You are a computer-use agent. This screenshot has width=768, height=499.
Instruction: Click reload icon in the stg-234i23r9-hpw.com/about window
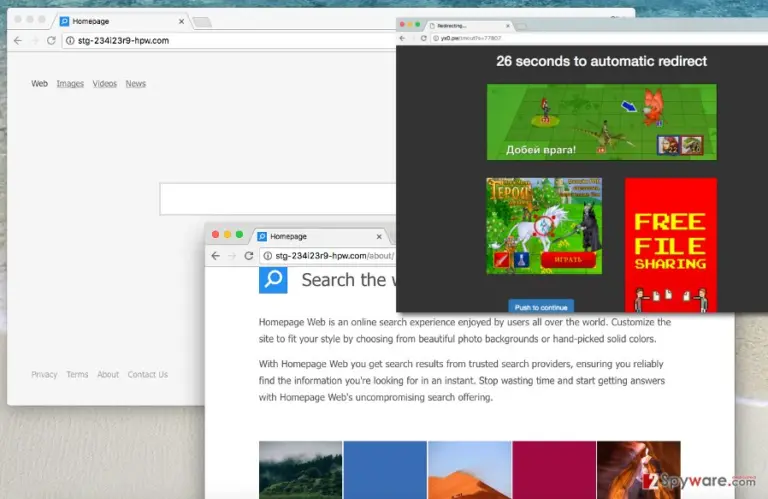coord(249,256)
